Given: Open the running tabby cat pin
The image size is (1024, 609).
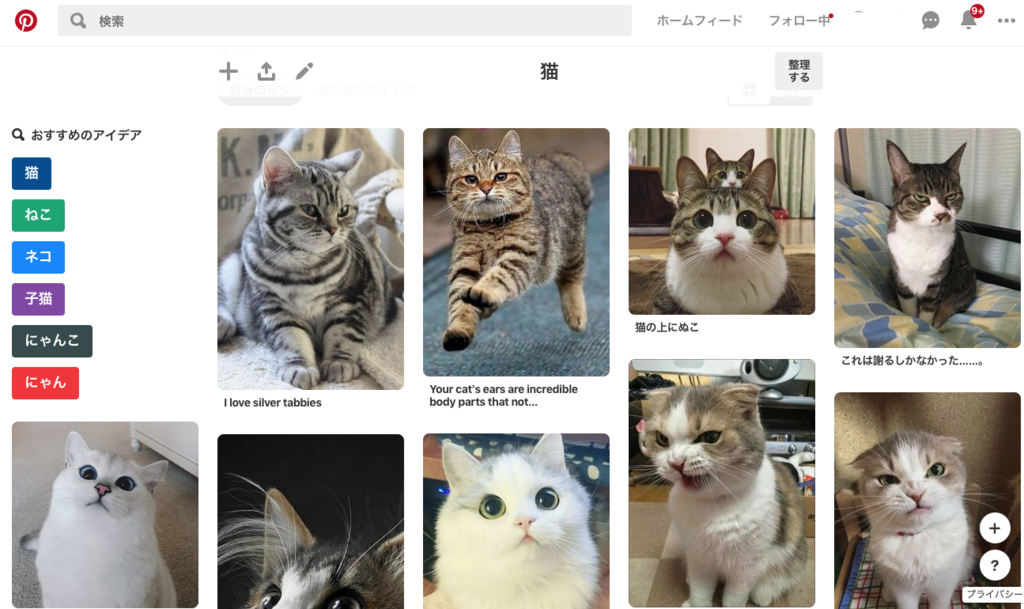Looking at the screenshot, I should coord(516,252).
